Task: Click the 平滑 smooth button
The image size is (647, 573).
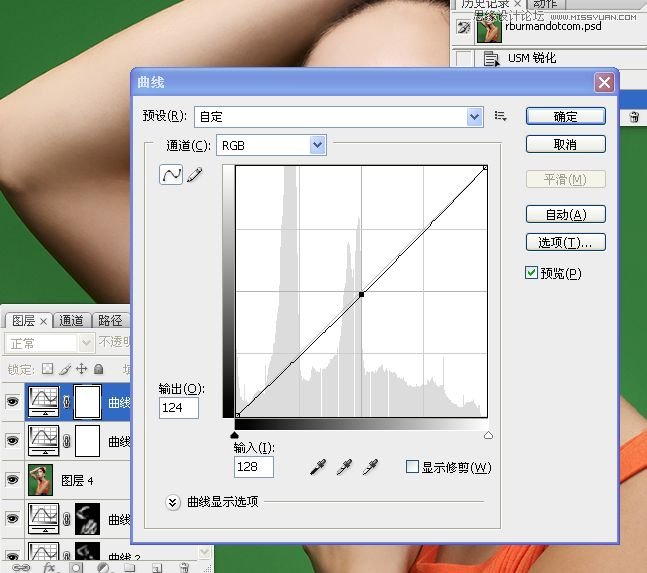Action: pyautogui.click(x=566, y=179)
